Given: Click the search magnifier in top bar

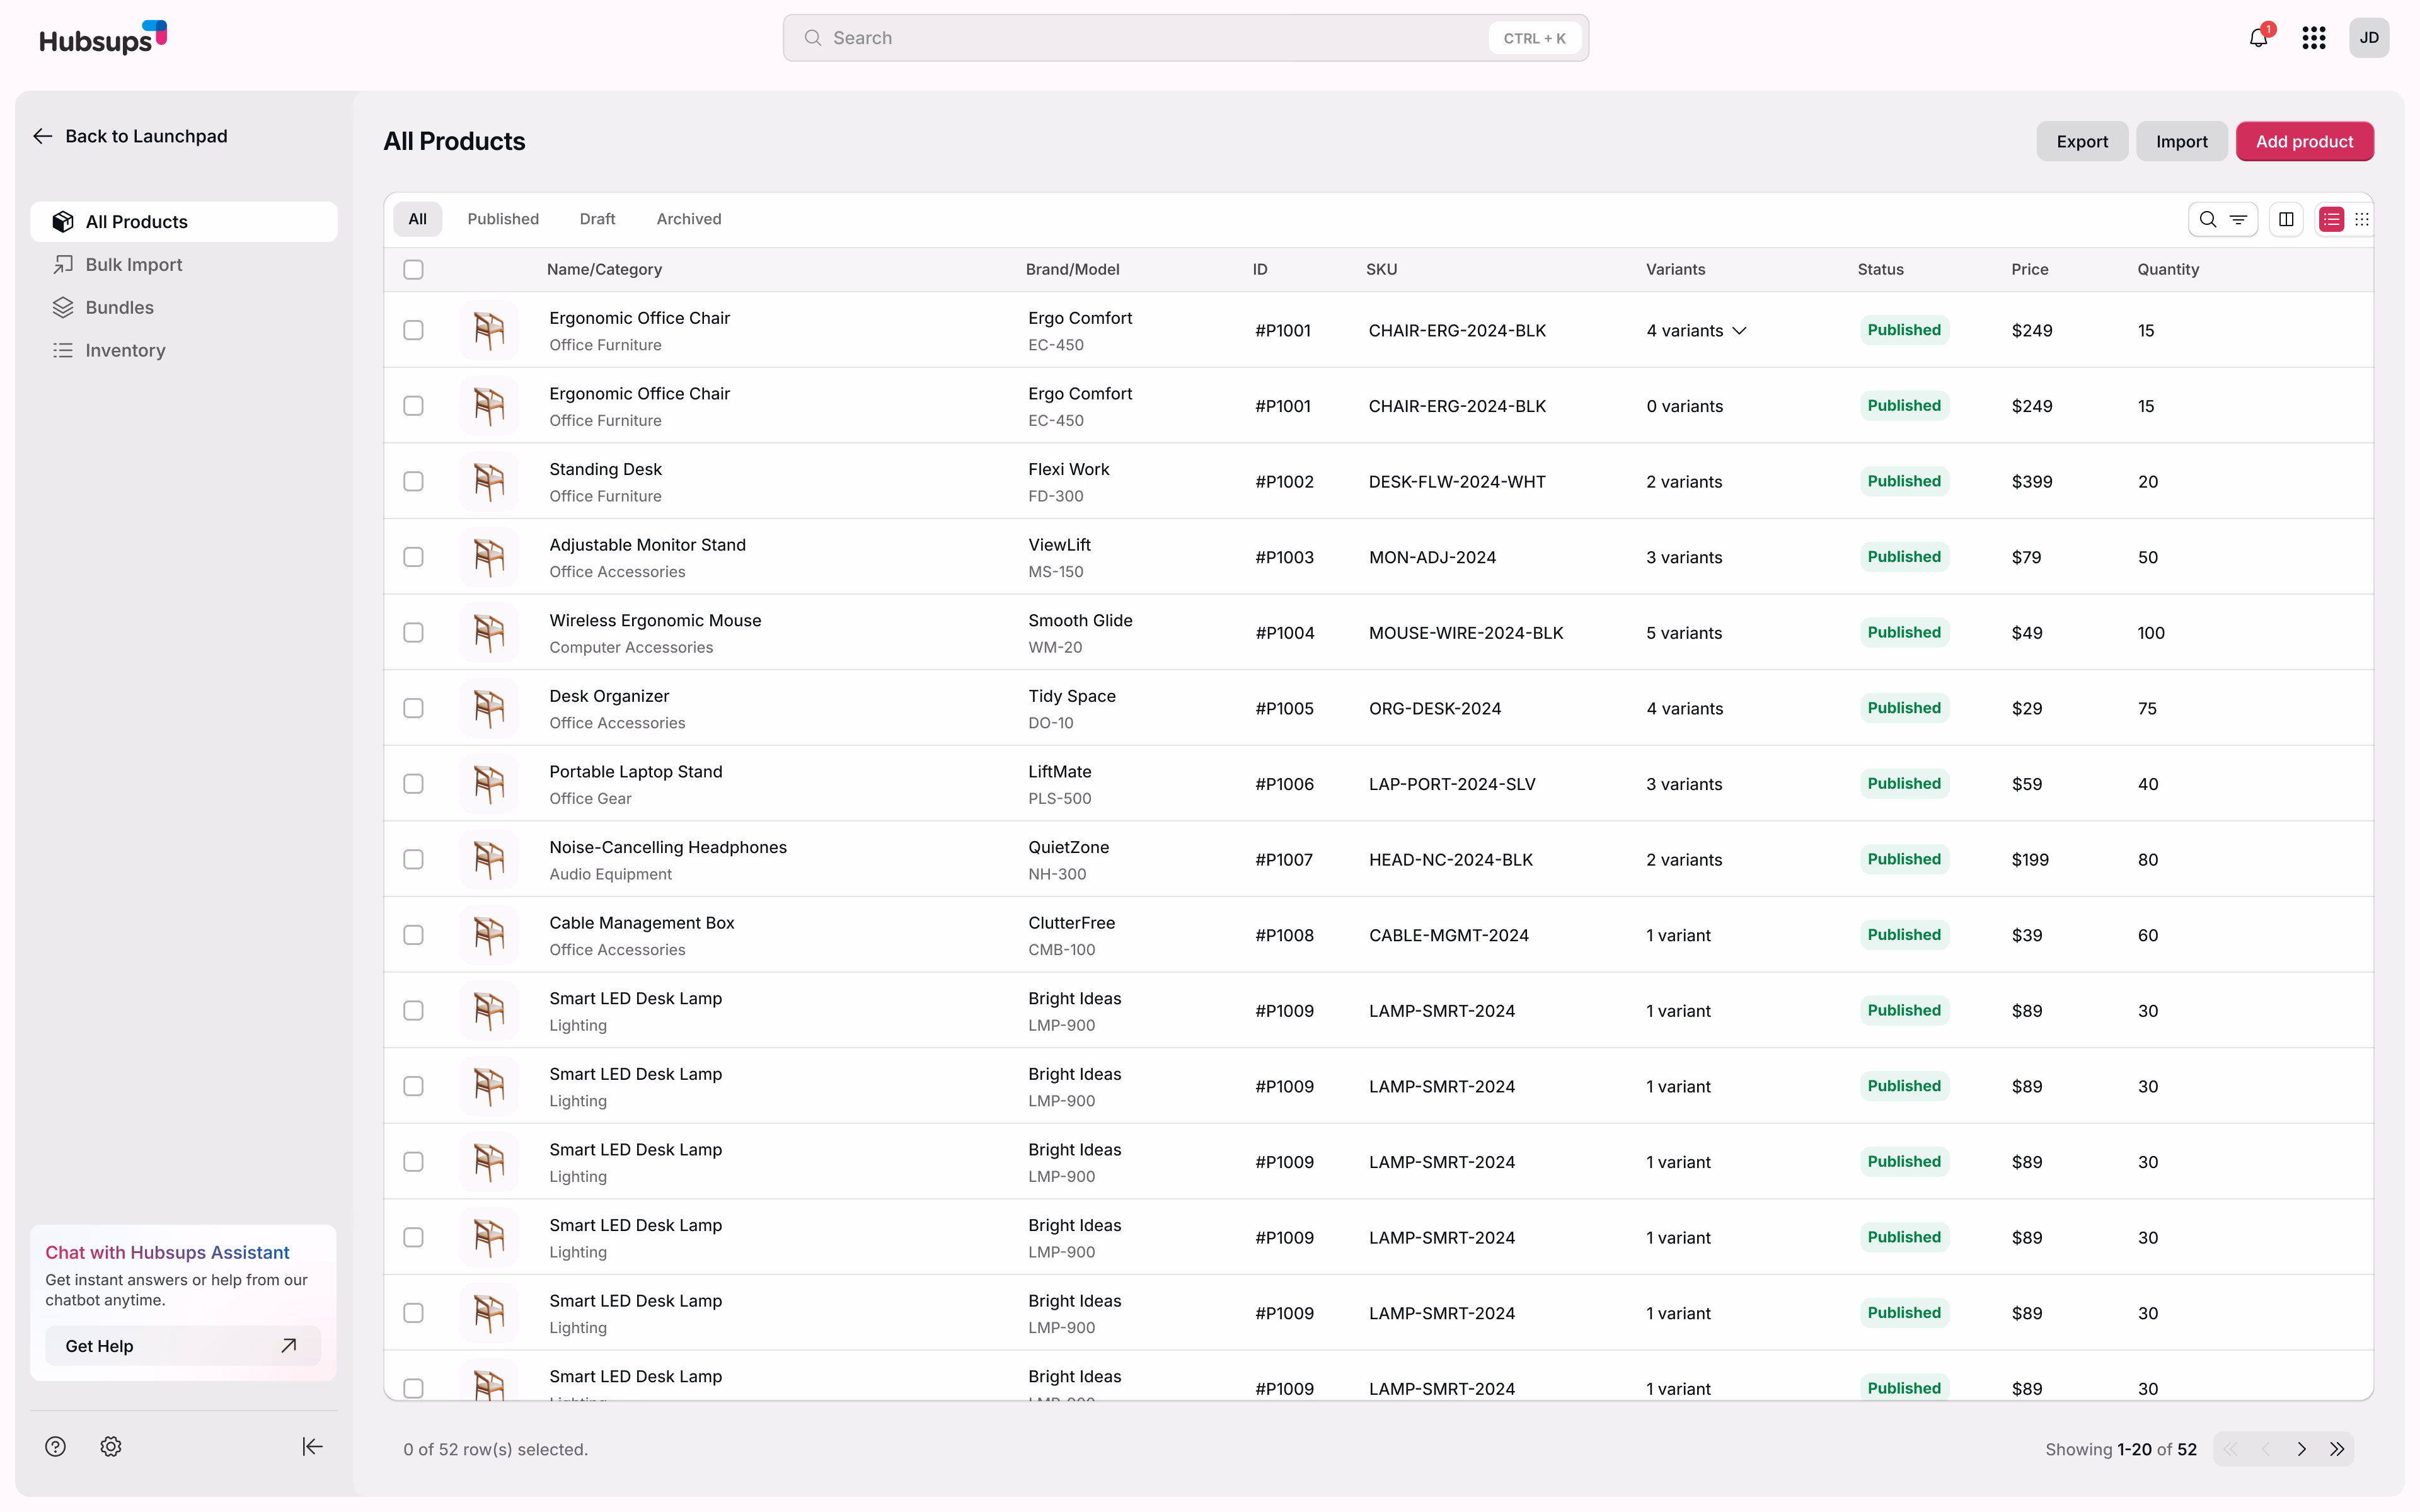Looking at the screenshot, I should coord(813,38).
